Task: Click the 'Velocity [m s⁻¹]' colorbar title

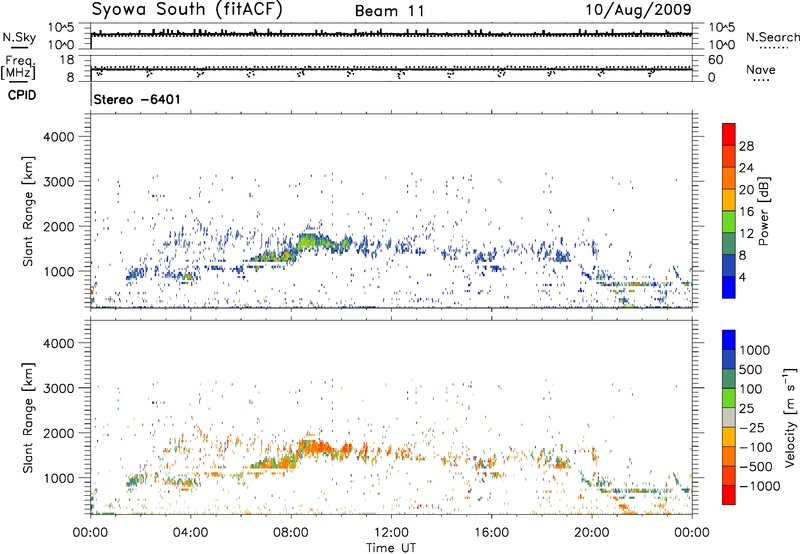Action: click(x=790, y=417)
